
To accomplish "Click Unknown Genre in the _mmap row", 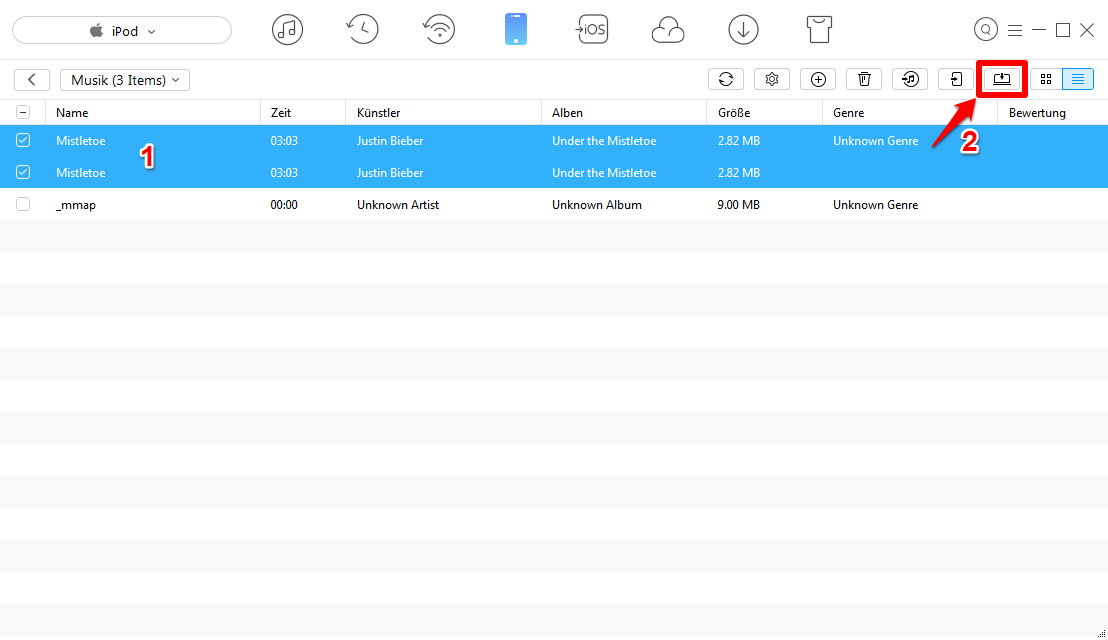I will [x=876, y=205].
